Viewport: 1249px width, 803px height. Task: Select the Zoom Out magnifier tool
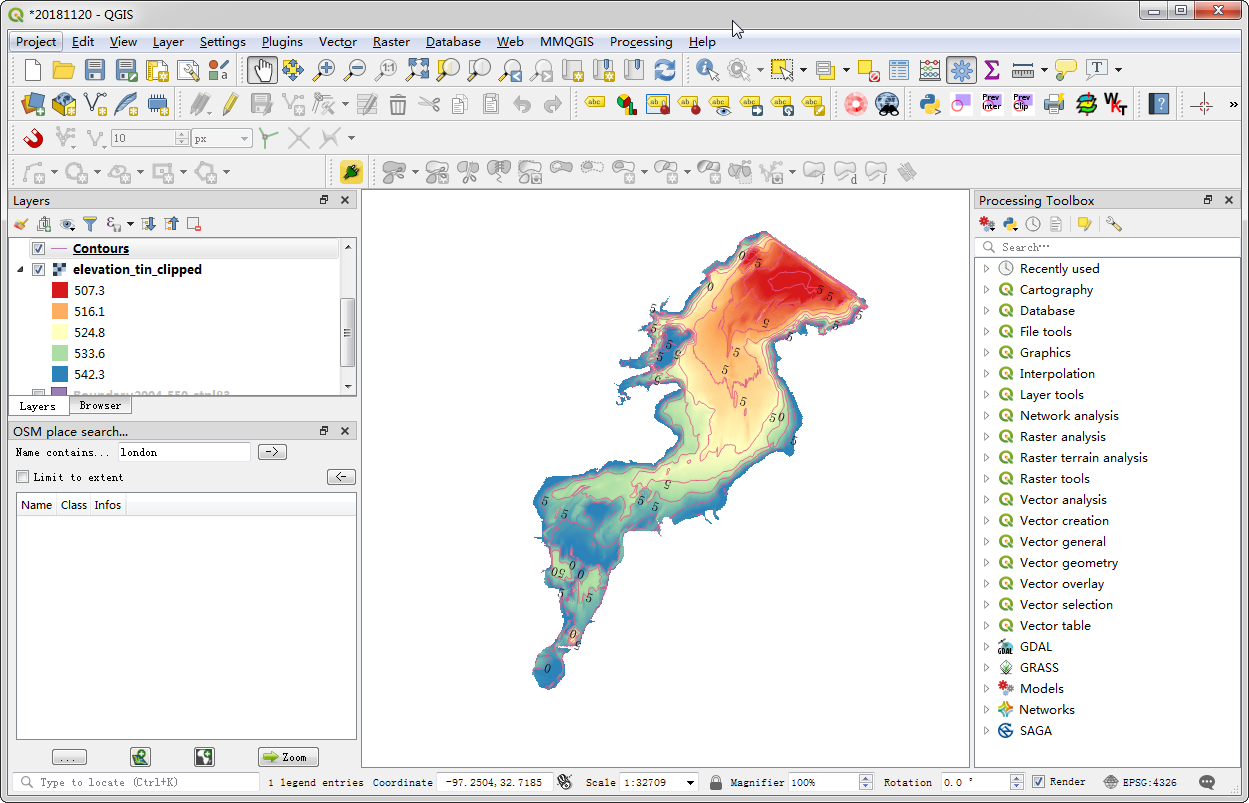point(354,69)
